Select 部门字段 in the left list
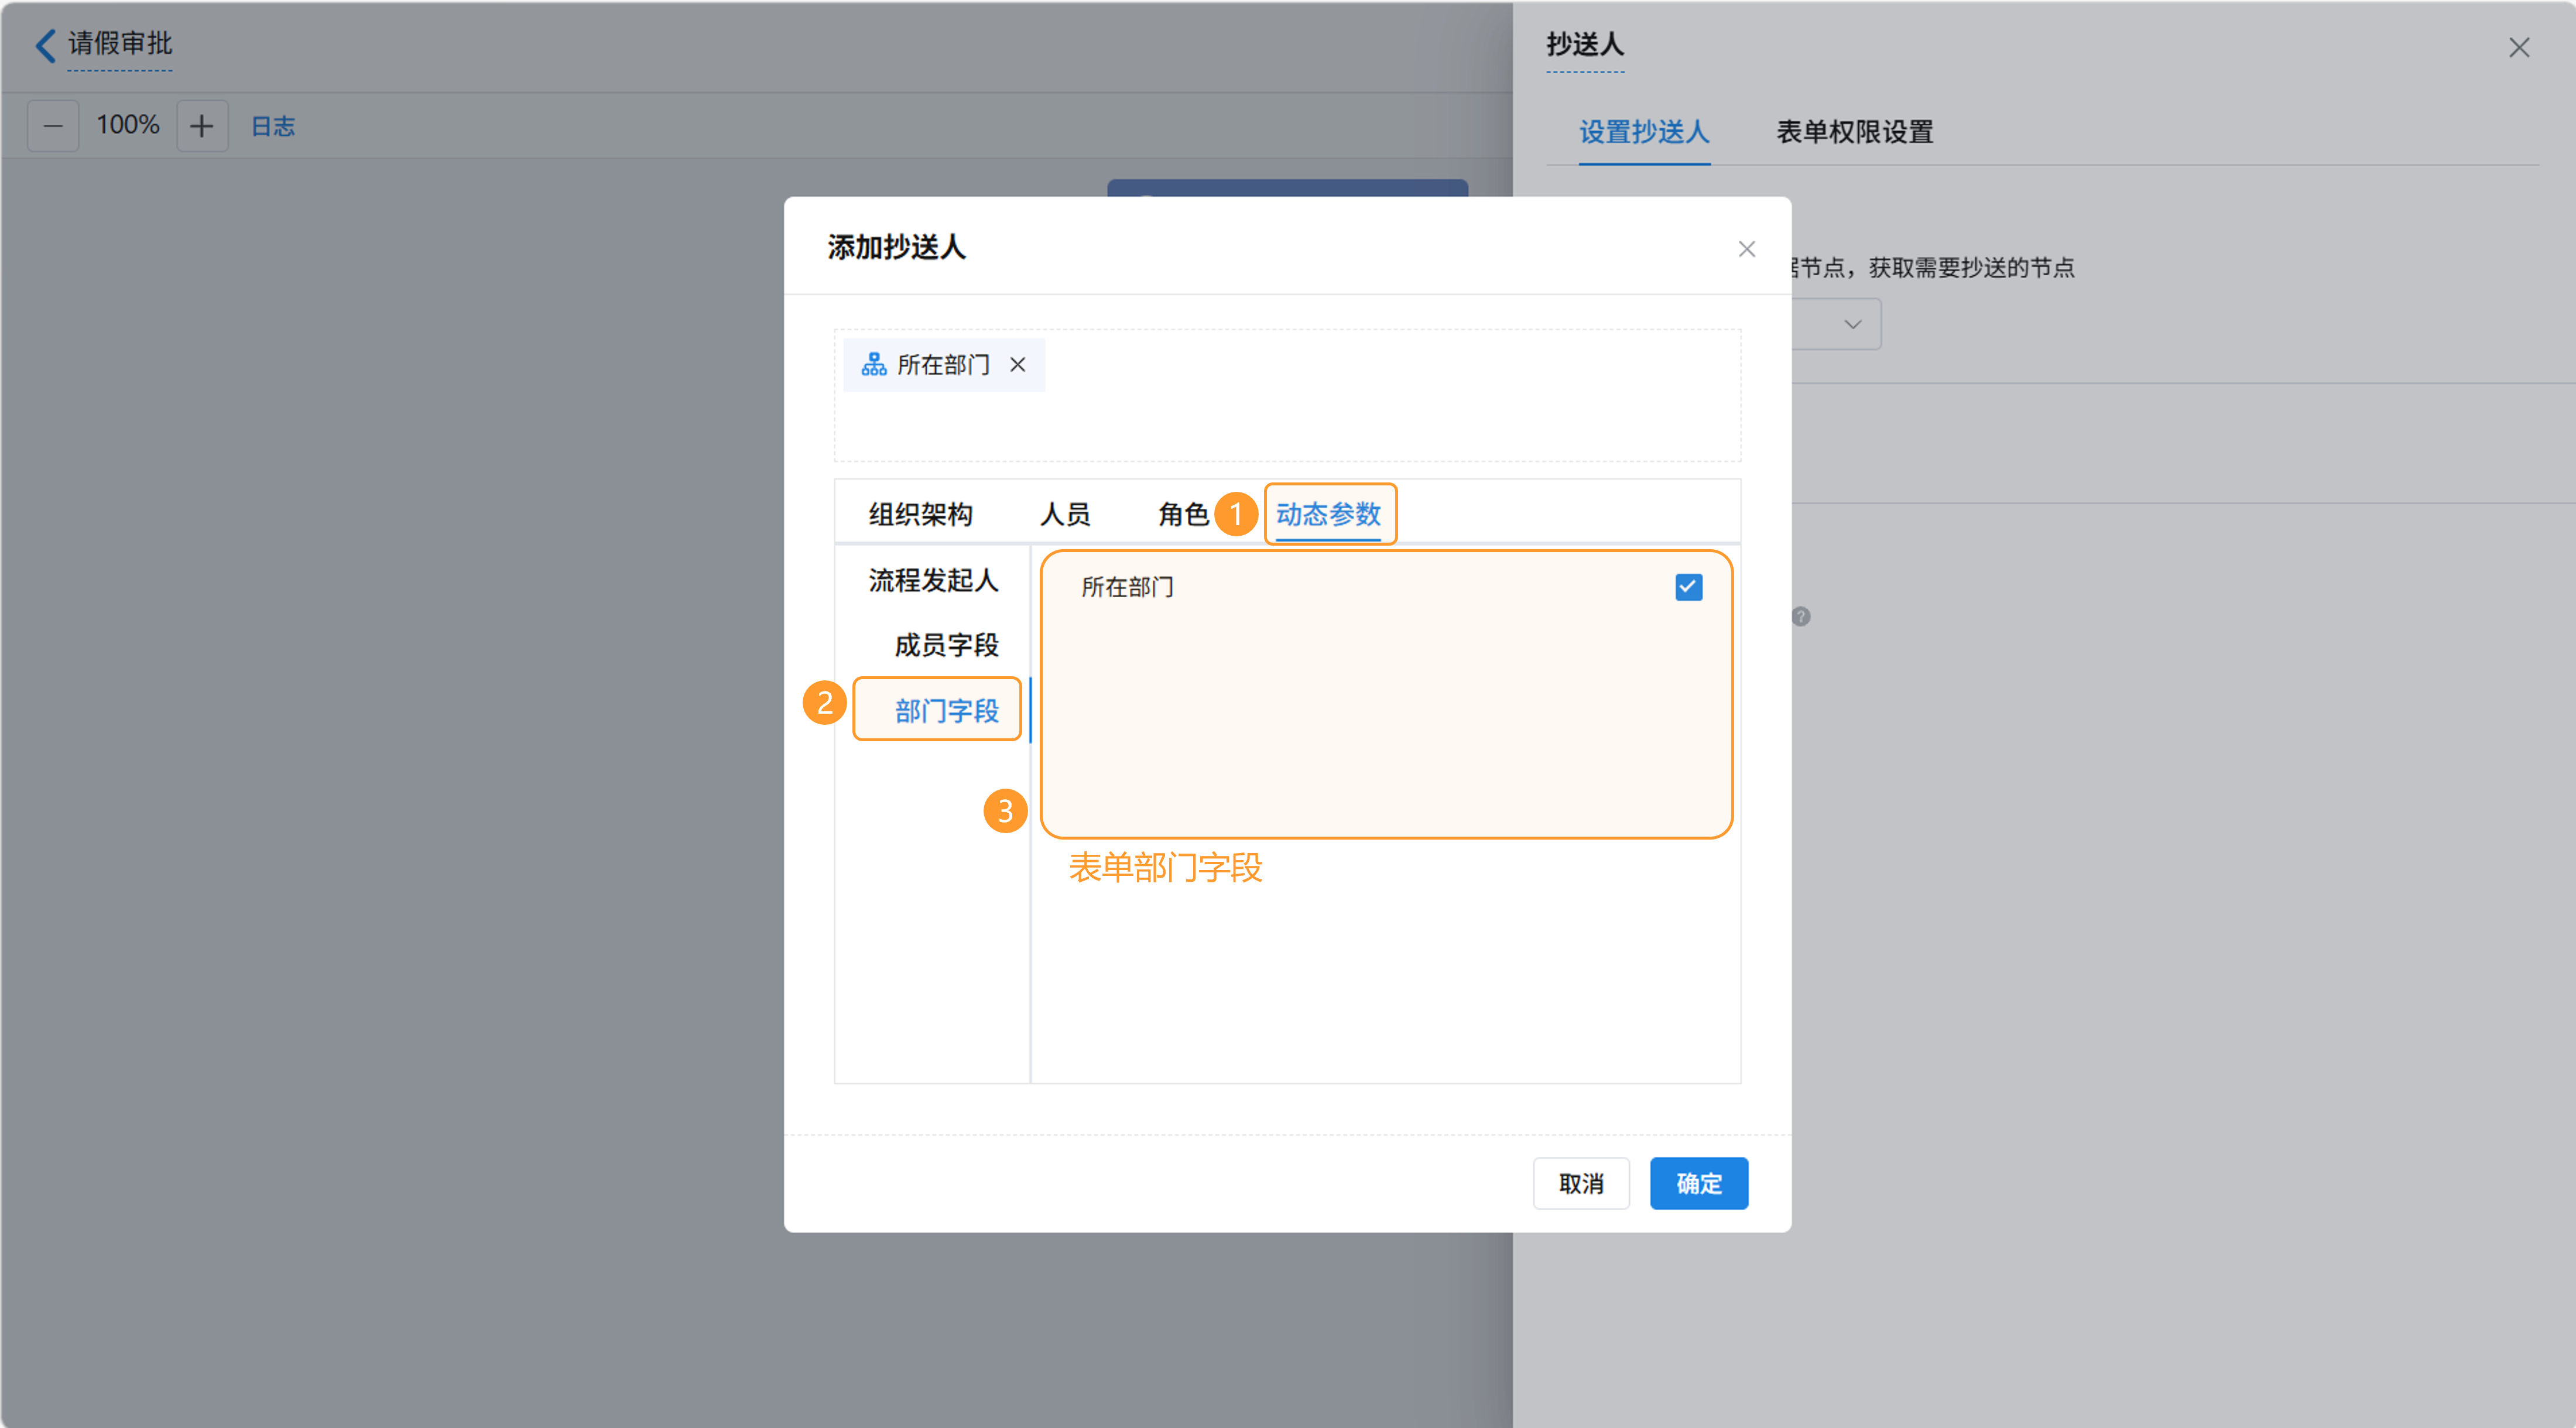The width and height of the screenshot is (2576, 1428). pyautogui.click(x=946, y=711)
